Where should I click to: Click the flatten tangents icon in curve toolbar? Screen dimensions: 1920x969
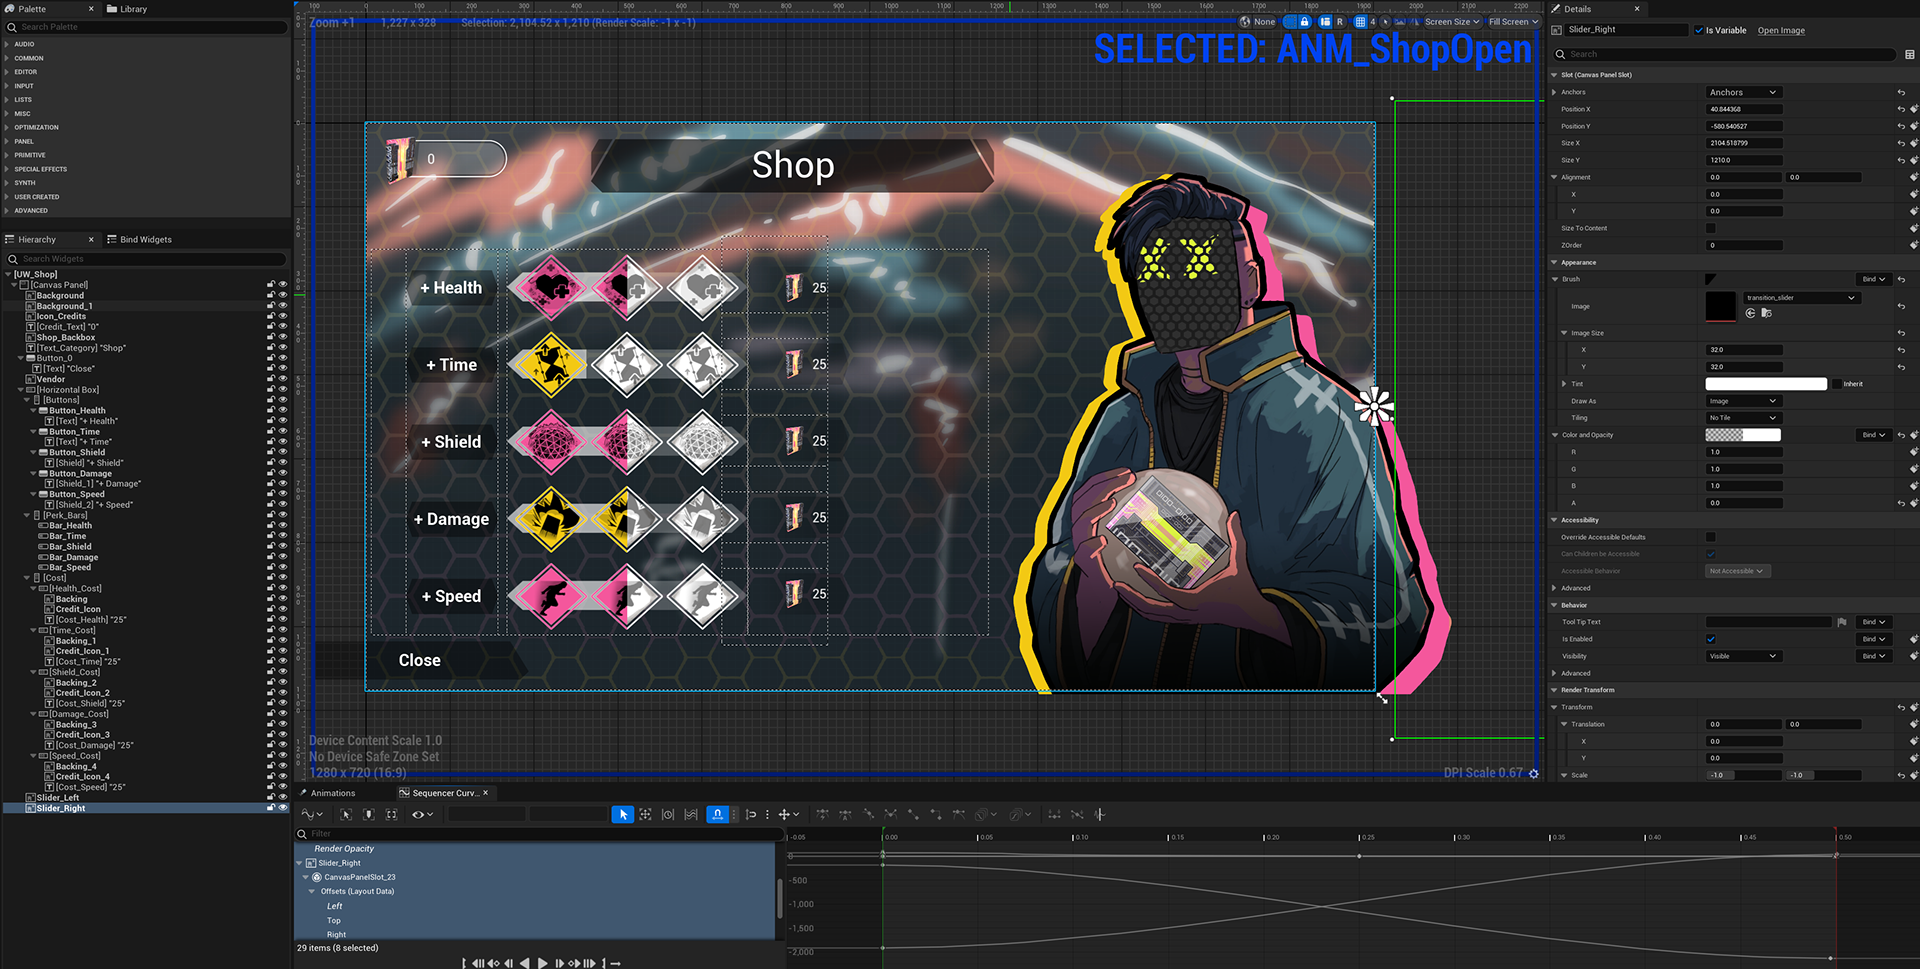[1054, 815]
